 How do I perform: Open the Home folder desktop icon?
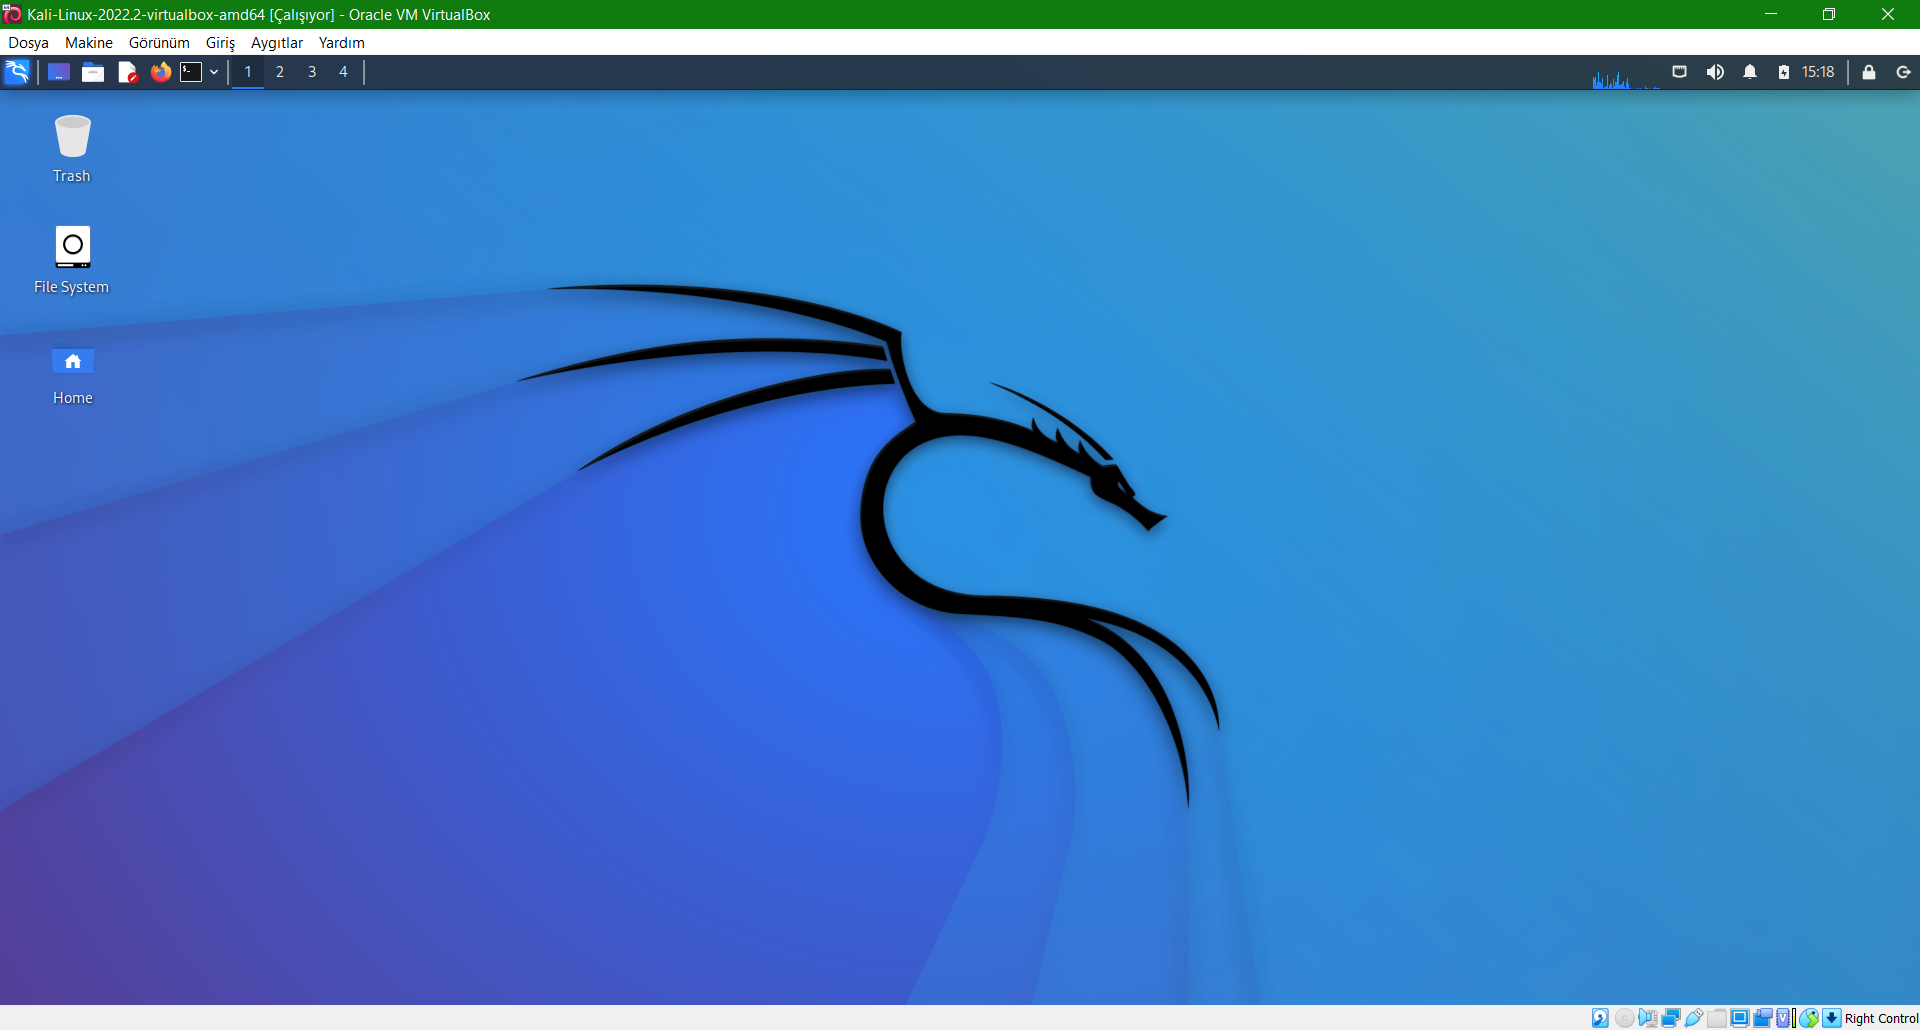coord(72,375)
